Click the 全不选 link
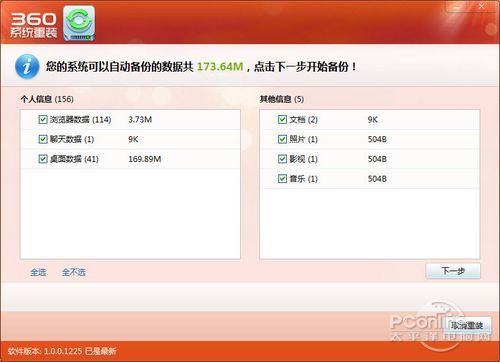Image resolution: width=500 pixels, height=362 pixels. (x=74, y=272)
